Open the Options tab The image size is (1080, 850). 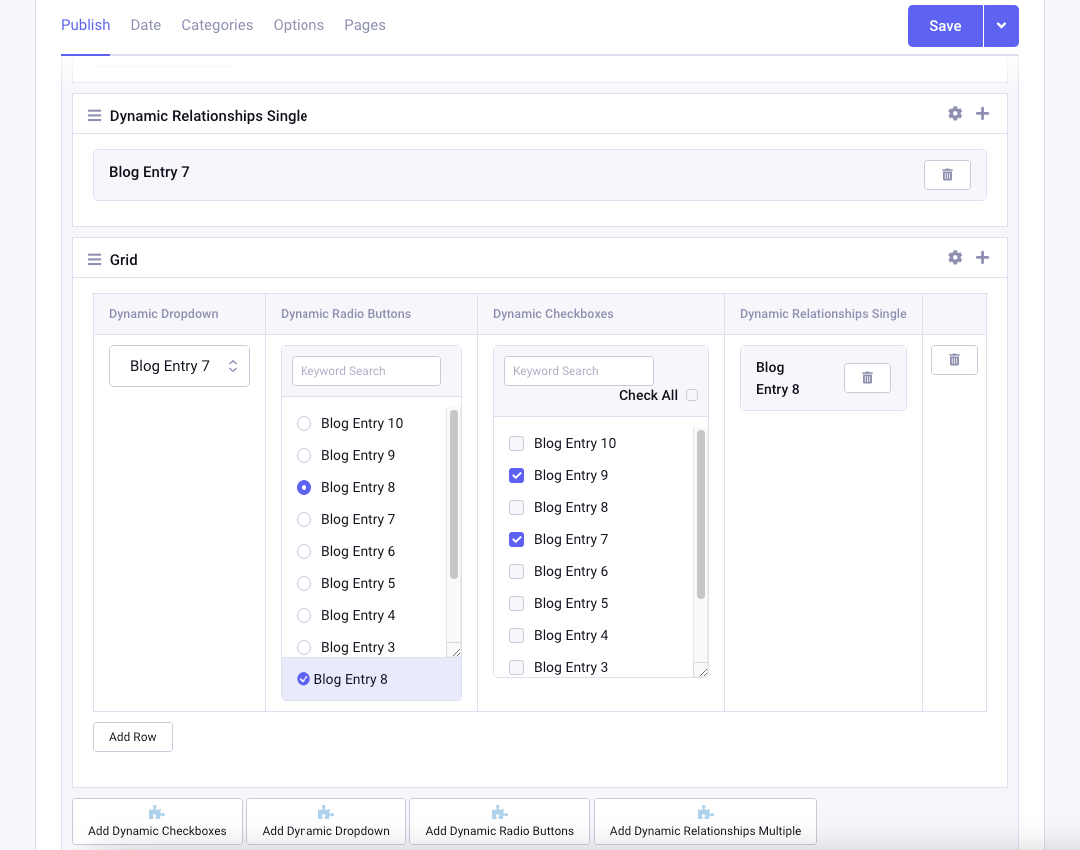pyautogui.click(x=298, y=25)
